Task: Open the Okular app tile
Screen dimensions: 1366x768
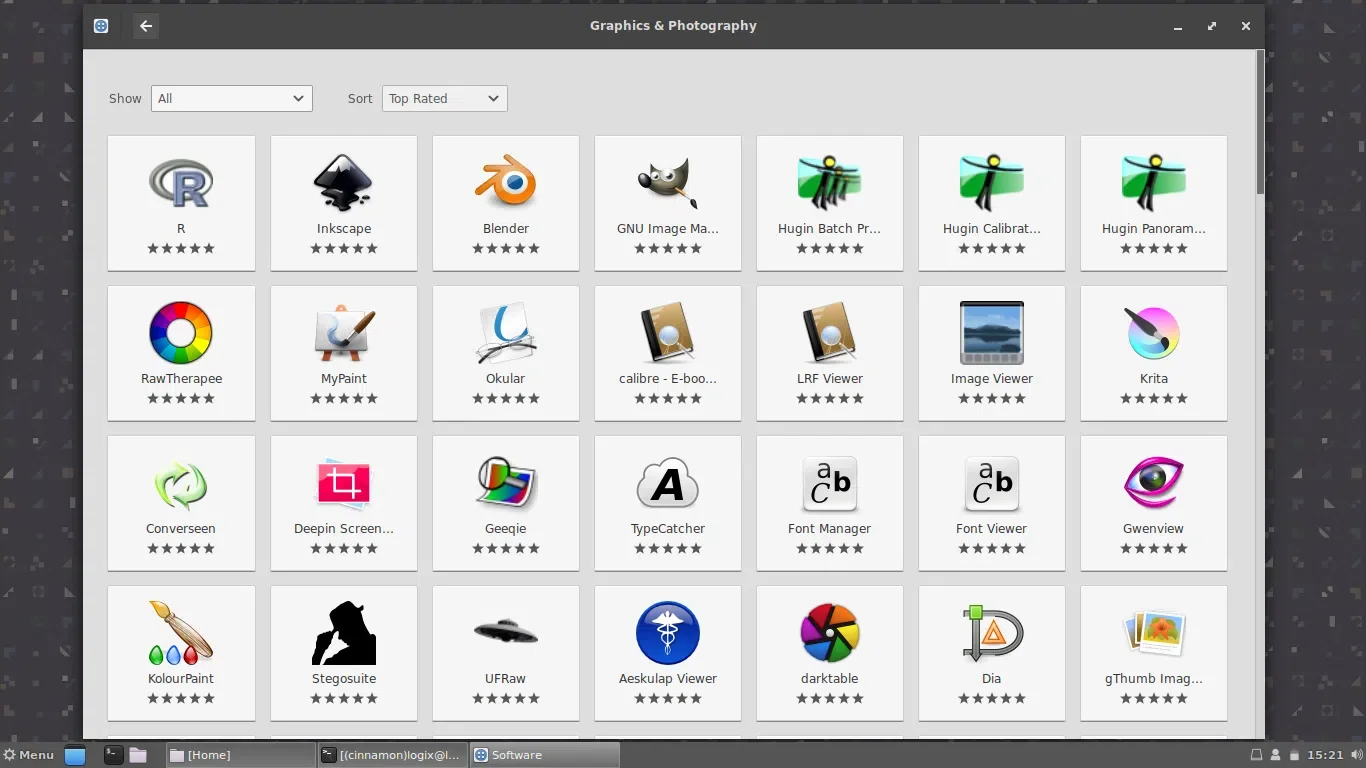Action: 506,353
